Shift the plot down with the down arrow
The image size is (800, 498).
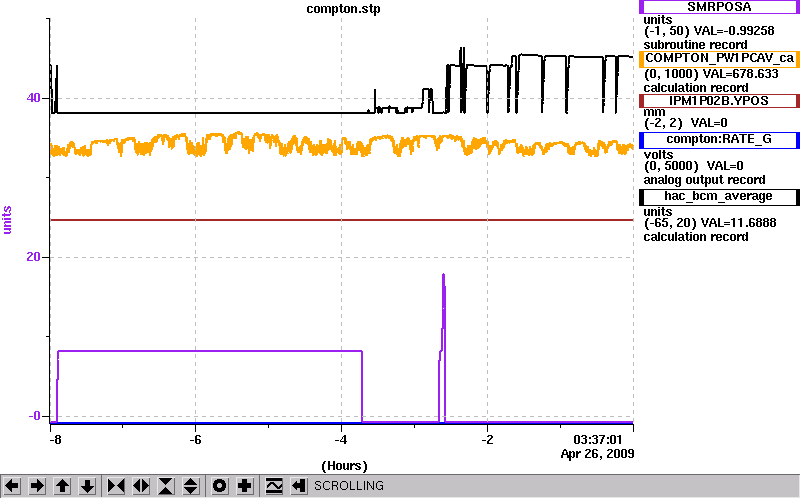click(x=87, y=486)
